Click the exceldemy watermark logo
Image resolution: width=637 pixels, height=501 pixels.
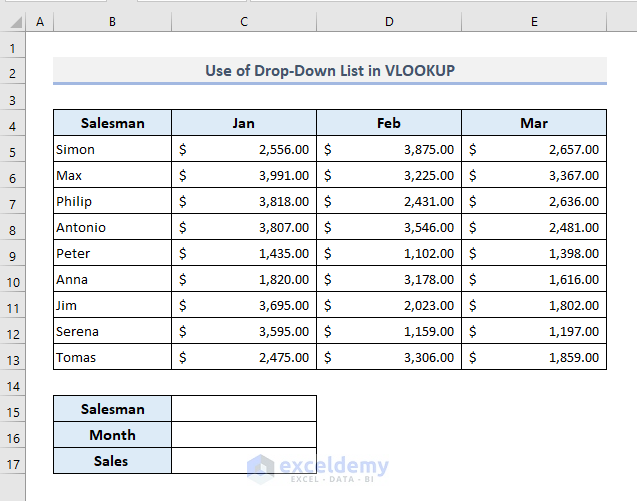[261, 467]
